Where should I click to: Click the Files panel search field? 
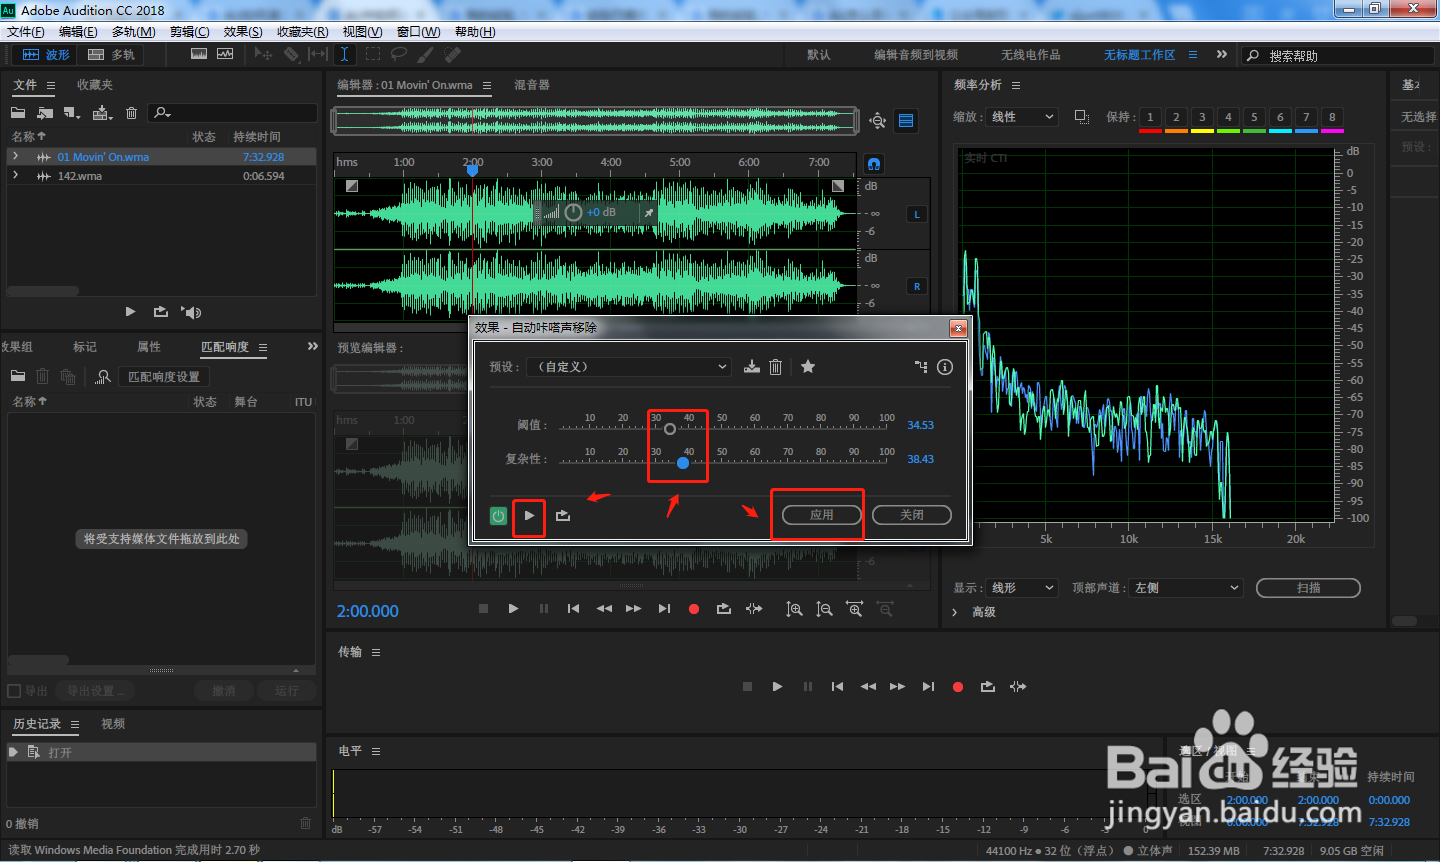coord(233,113)
